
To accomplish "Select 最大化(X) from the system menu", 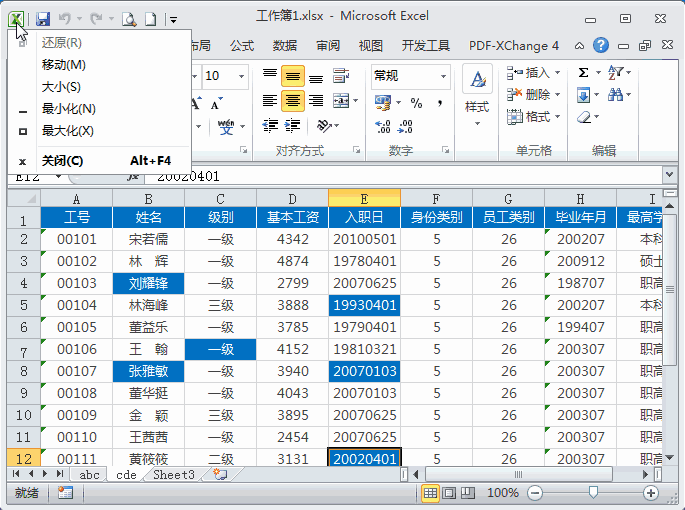I will click(67, 130).
